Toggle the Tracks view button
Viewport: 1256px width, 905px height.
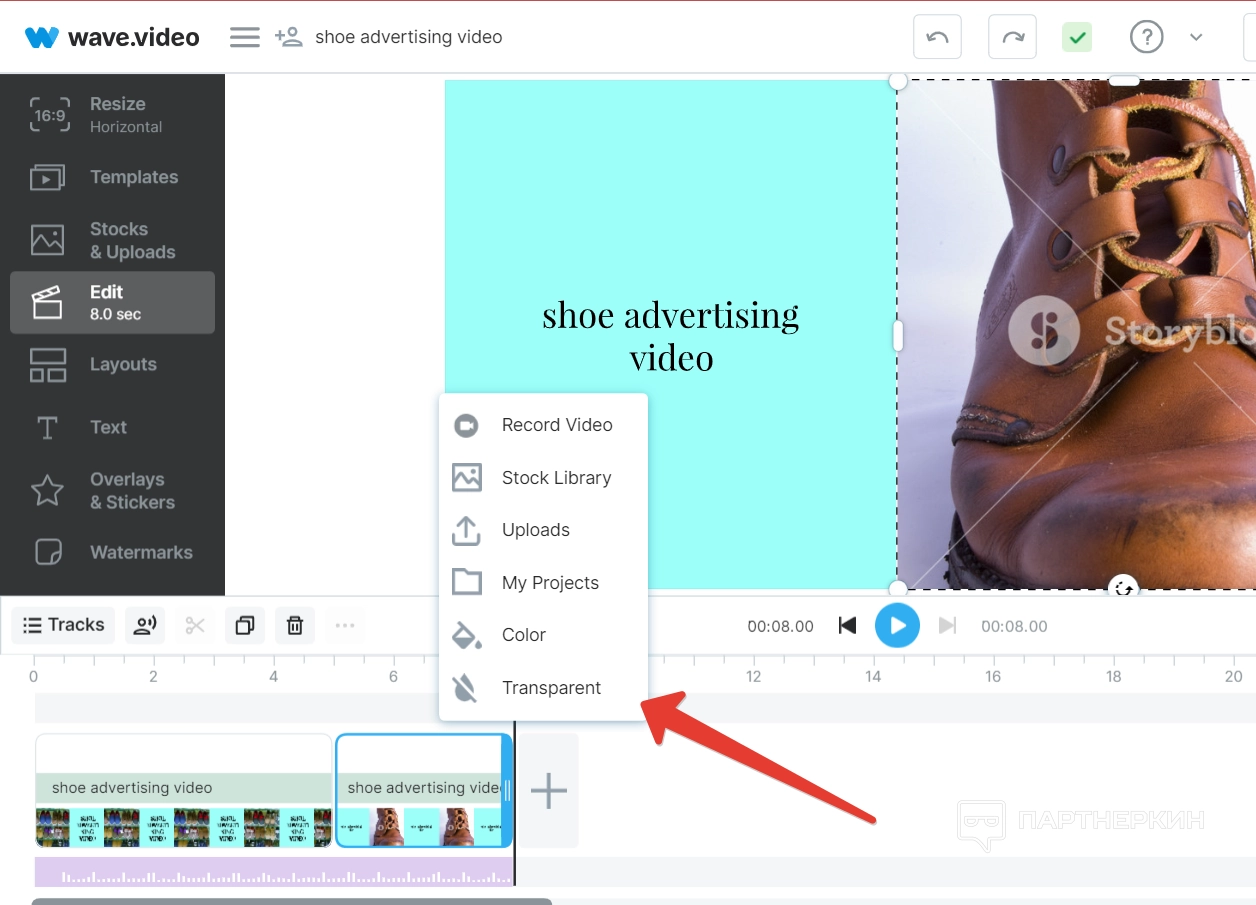[64, 625]
